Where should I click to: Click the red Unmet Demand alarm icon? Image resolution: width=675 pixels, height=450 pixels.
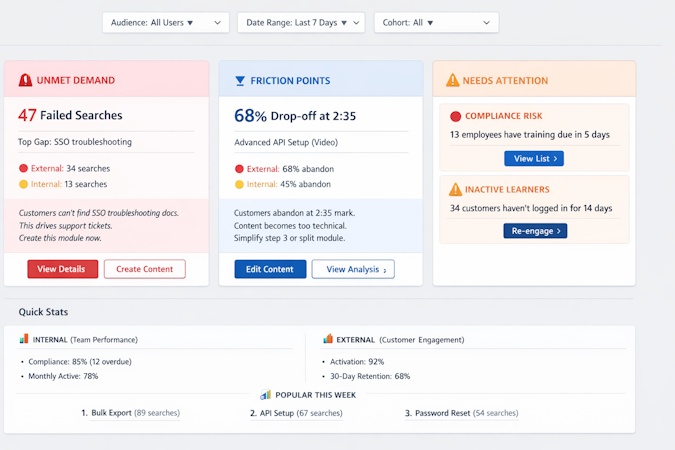(25, 80)
